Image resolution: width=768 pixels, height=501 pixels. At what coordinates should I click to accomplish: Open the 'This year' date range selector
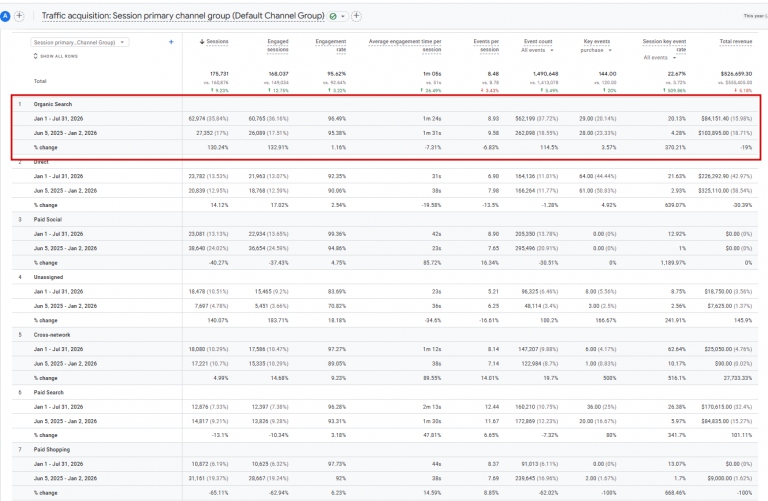tap(755, 16)
